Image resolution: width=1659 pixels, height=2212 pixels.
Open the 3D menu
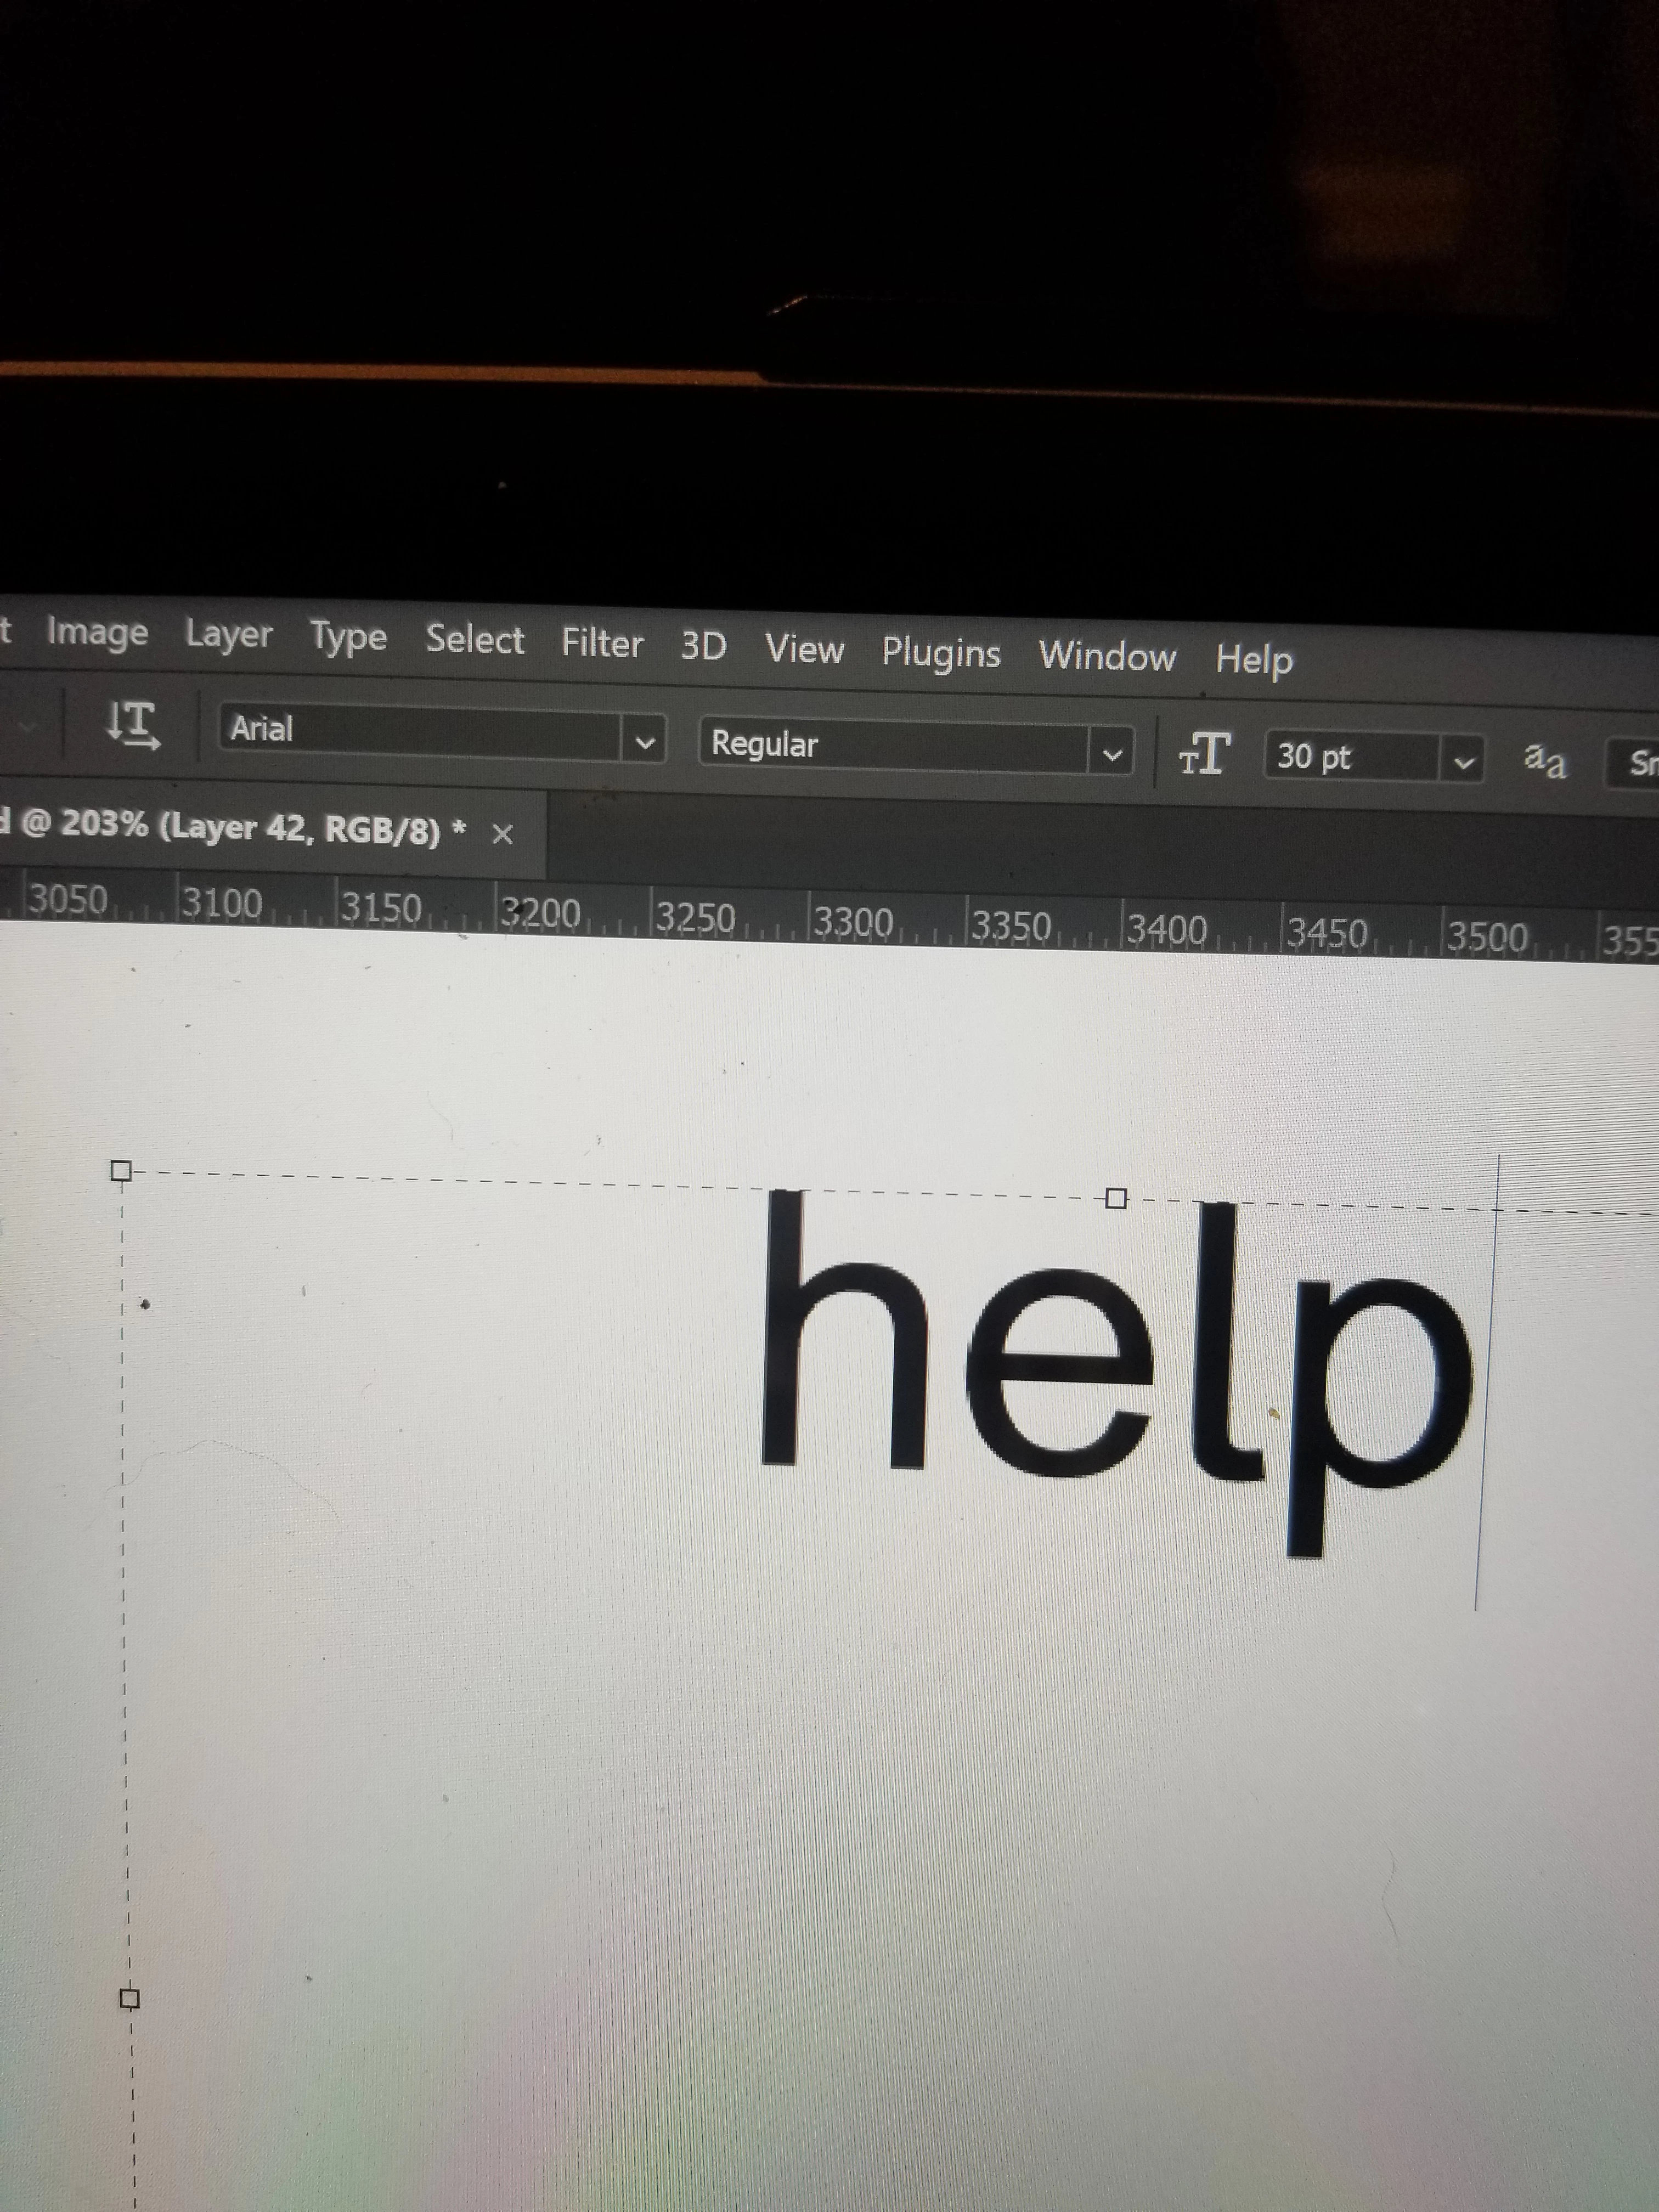click(x=703, y=646)
